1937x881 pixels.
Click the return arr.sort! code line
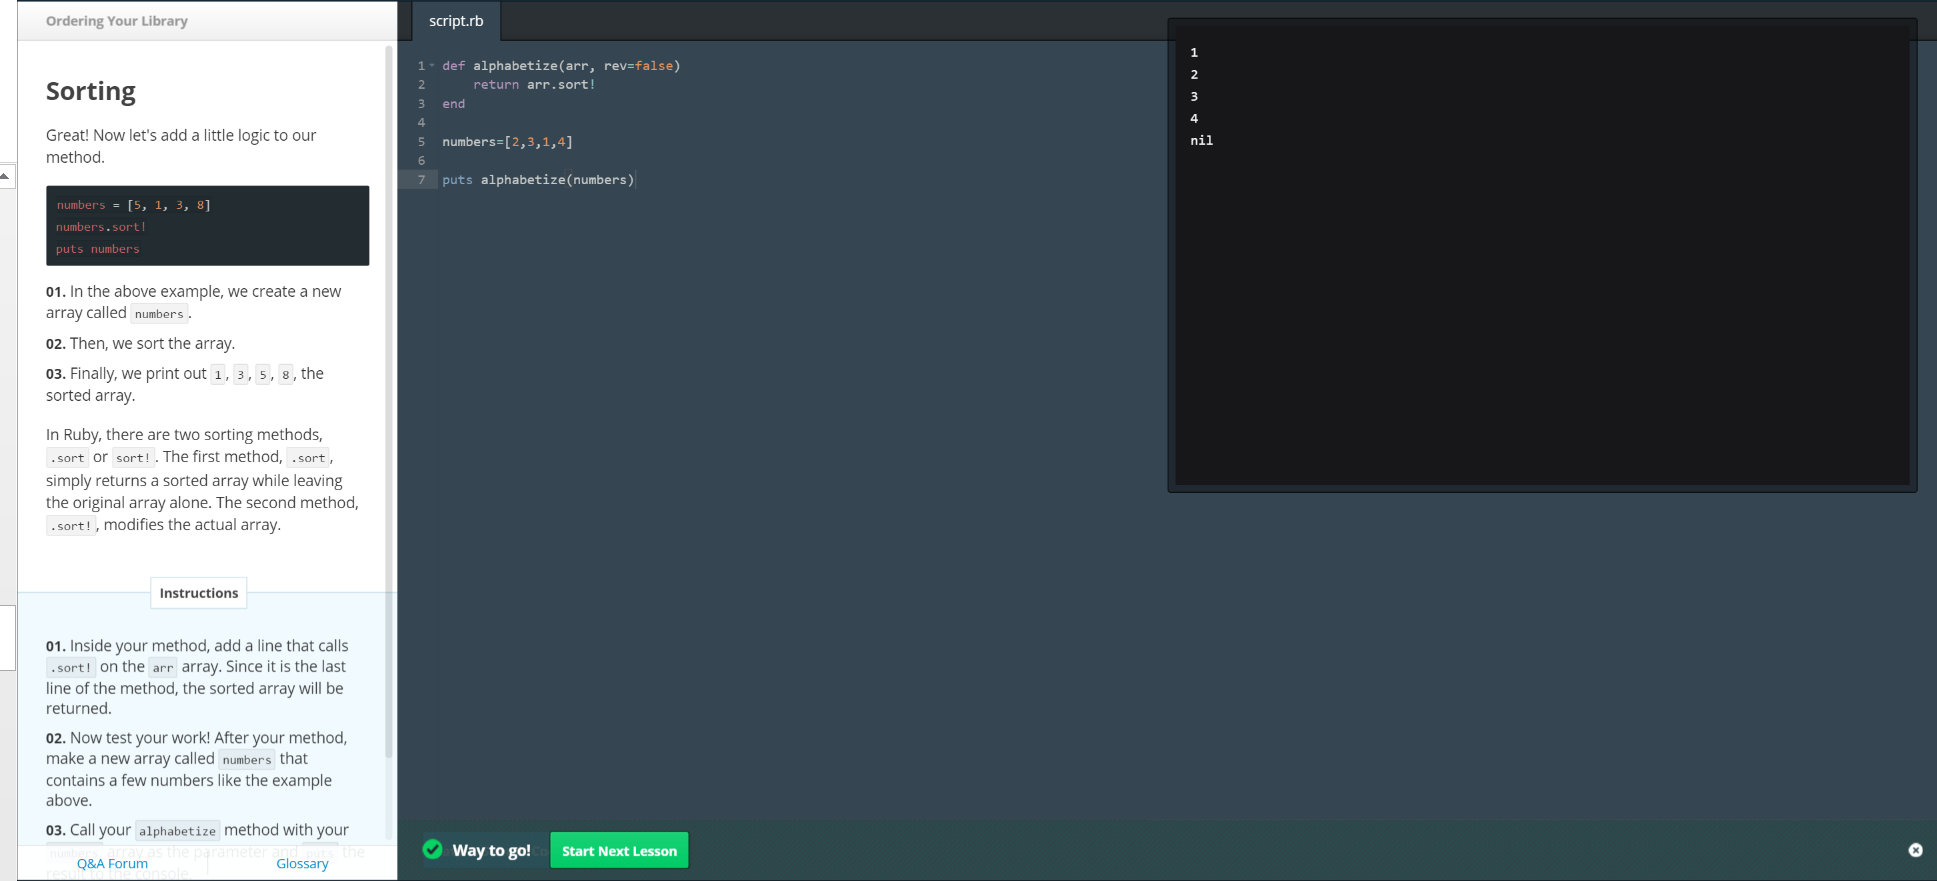[x=534, y=85]
